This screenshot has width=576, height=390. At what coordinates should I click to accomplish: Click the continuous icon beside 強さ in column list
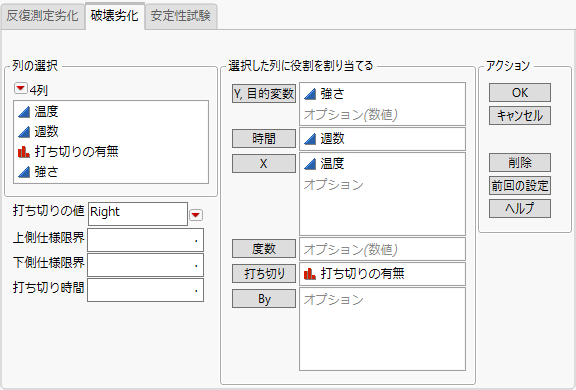tap(24, 171)
